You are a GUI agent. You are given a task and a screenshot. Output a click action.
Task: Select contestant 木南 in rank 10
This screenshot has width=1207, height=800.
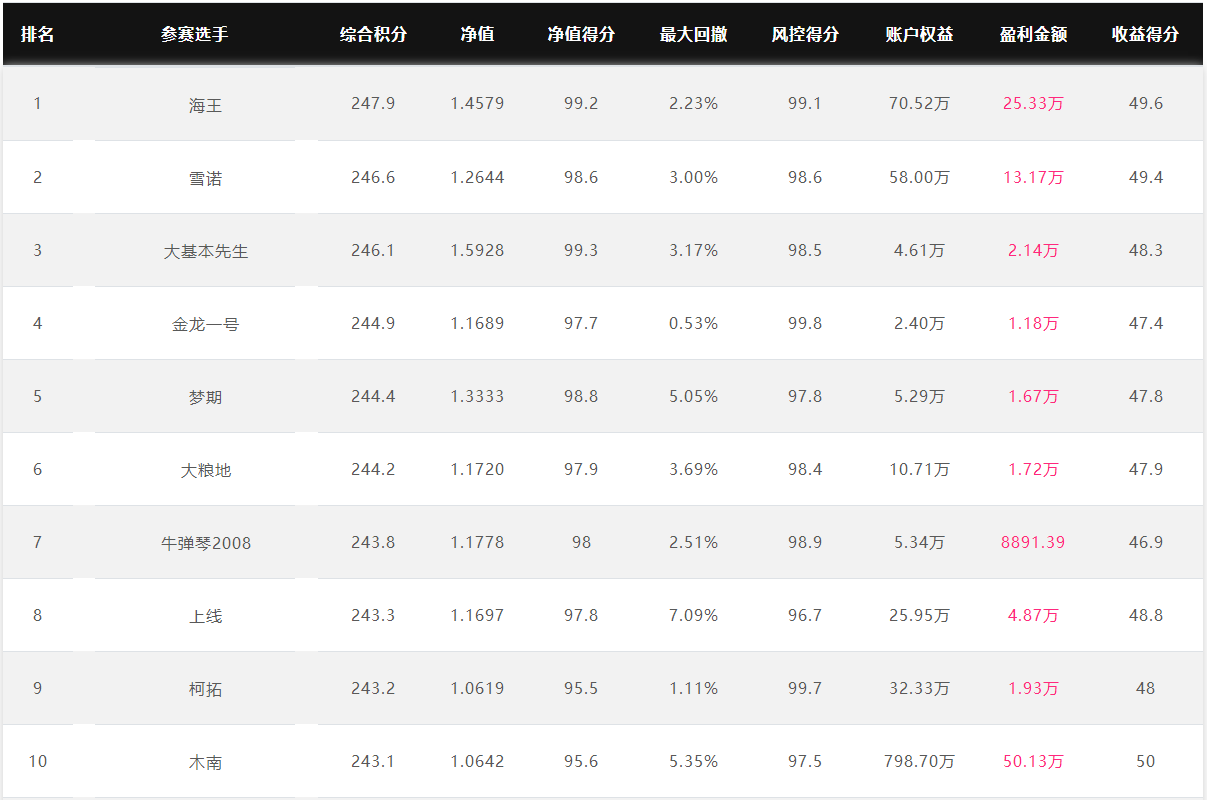(205, 762)
